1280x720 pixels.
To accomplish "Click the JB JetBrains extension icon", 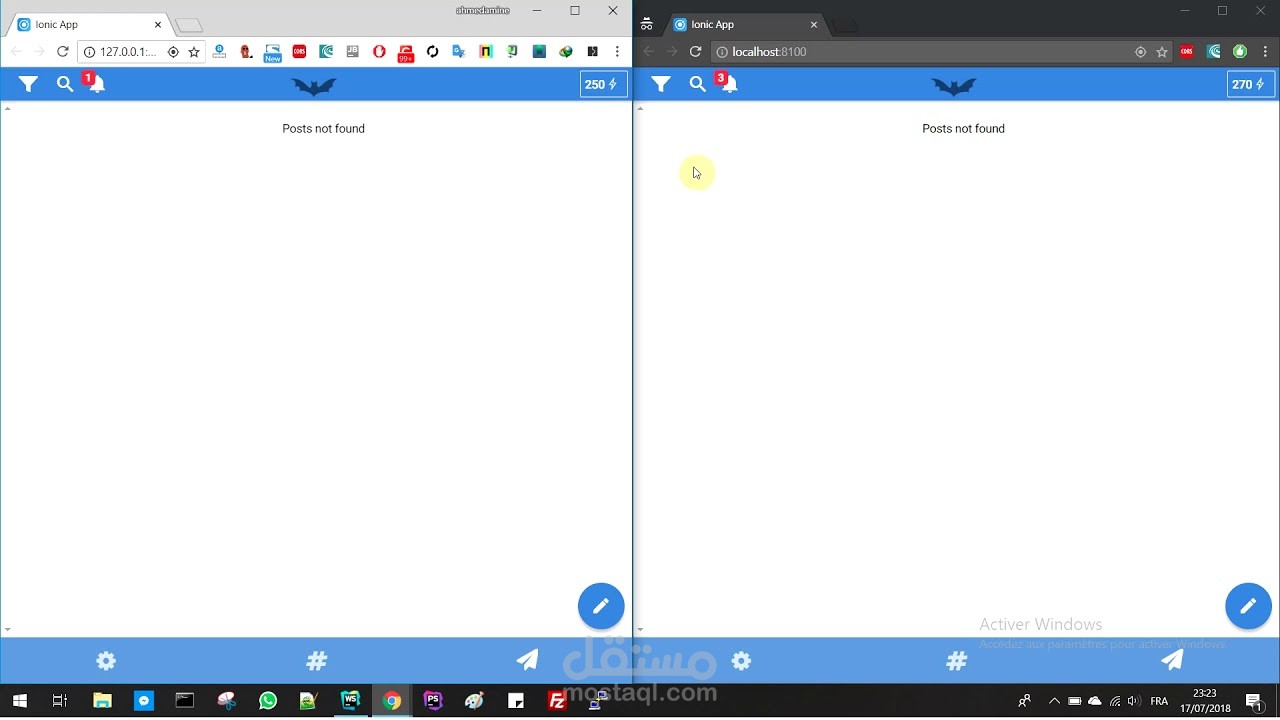I will (x=352, y=52).
